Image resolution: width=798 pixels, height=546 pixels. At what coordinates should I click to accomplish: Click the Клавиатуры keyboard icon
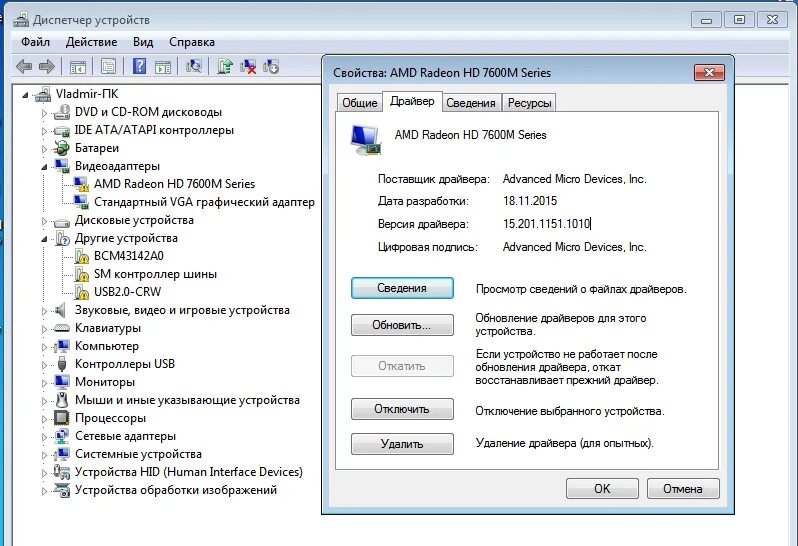[x=62, y=328]
